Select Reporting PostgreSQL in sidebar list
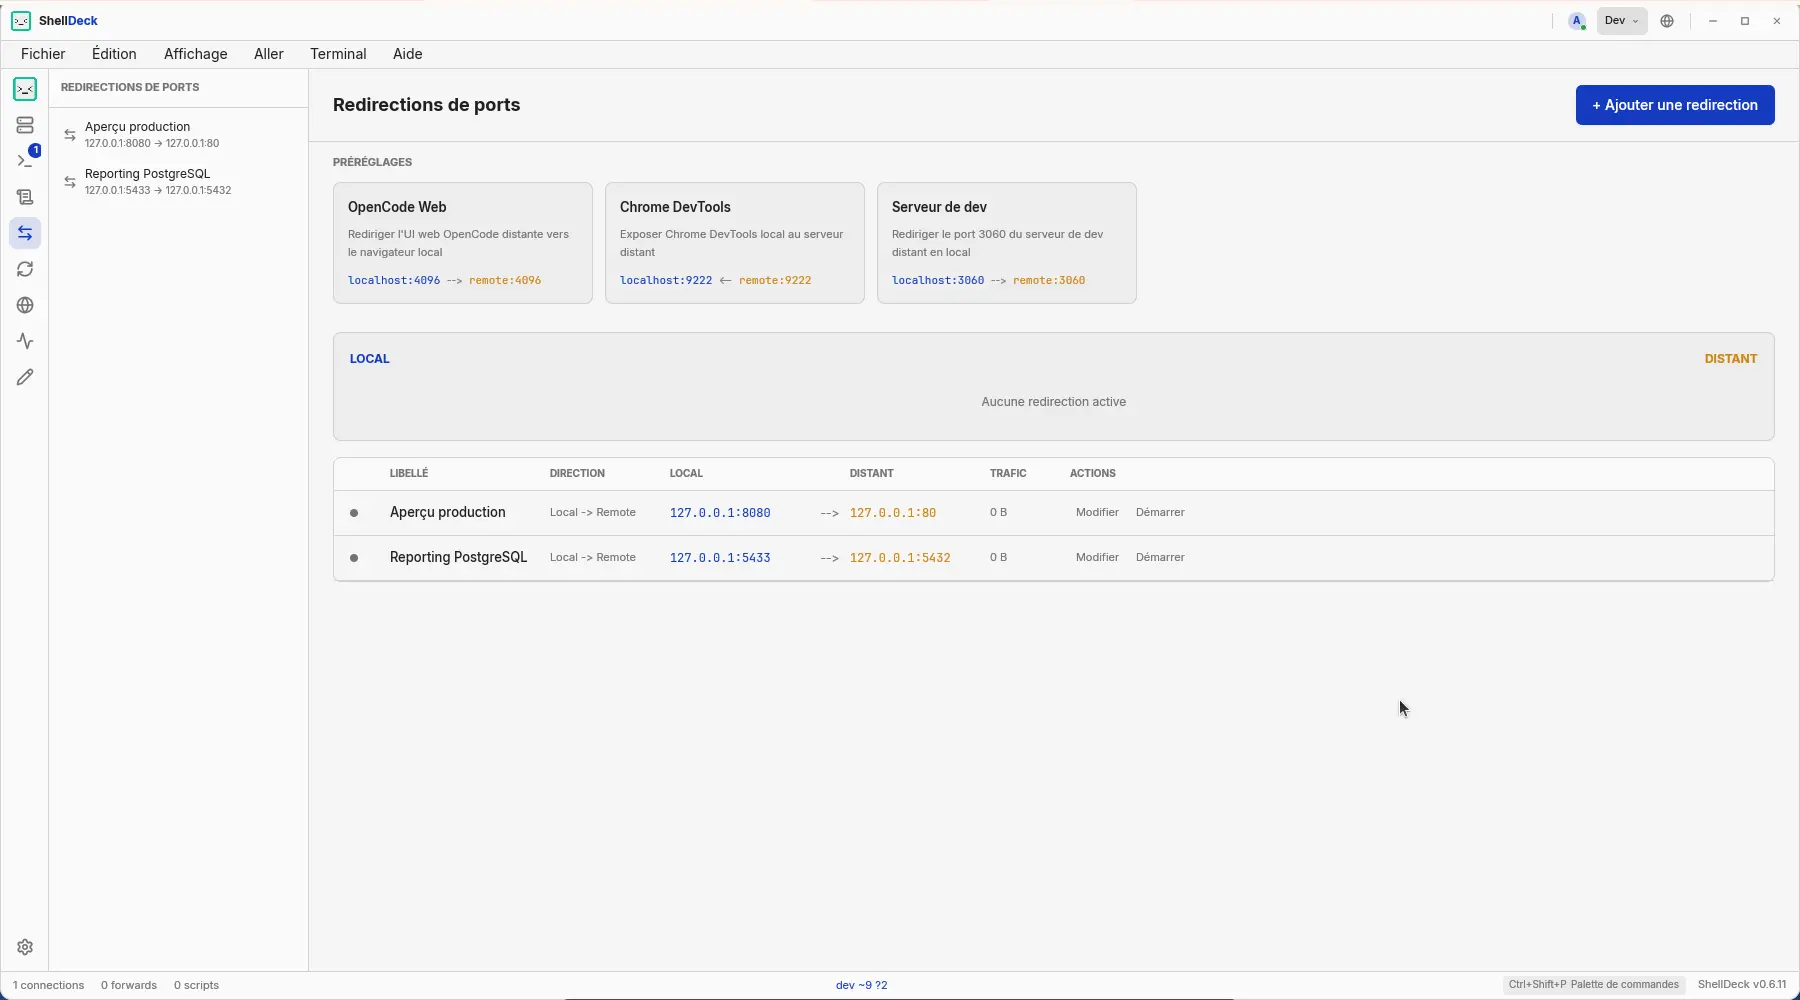1800x1000 pixels. [x=178, y=181]
